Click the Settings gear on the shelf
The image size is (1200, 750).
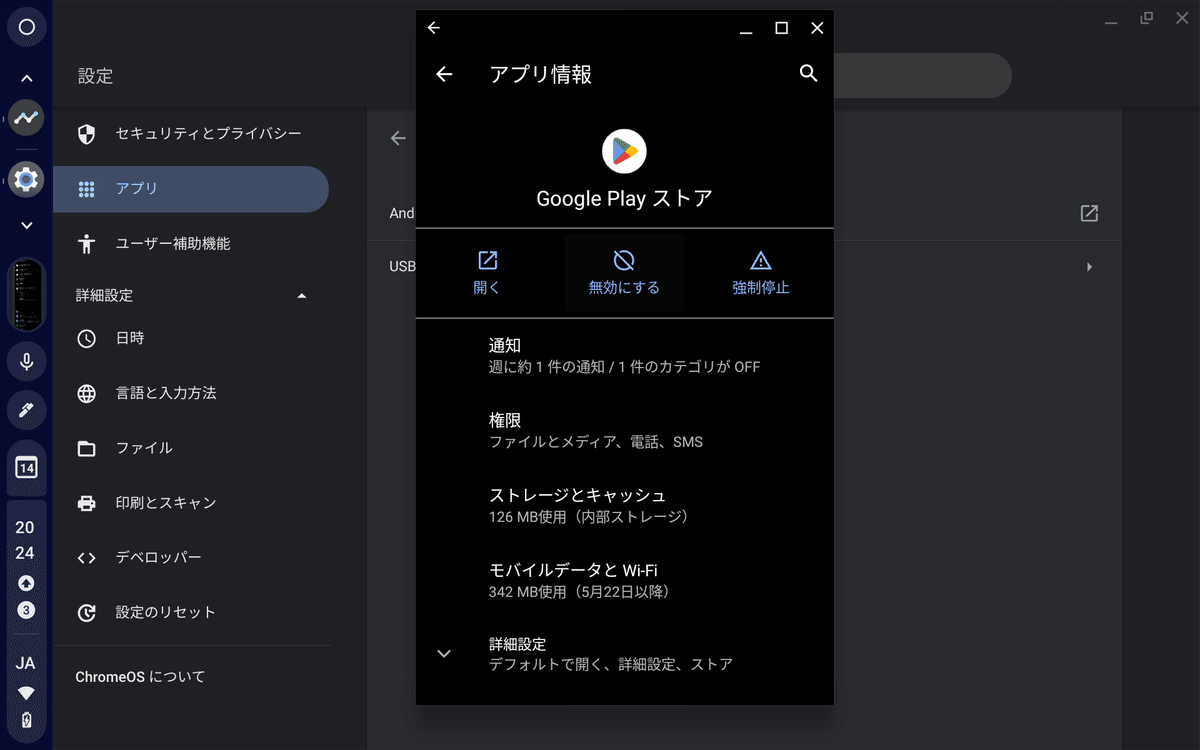pyautogui.click(x=27, y=180)
